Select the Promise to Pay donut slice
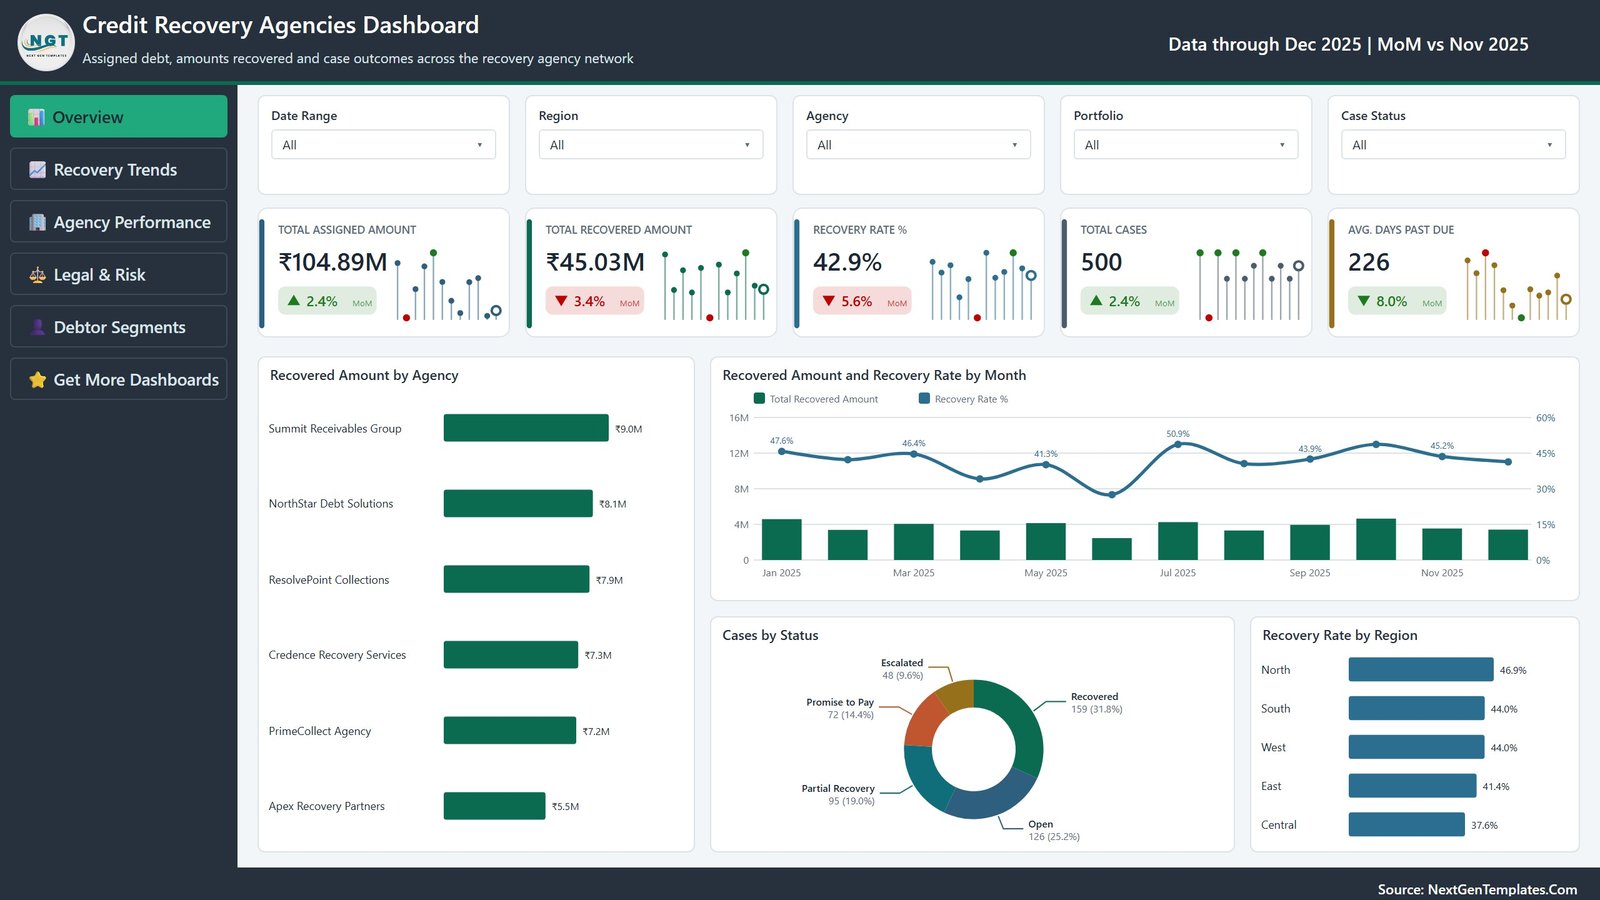1600x900 pixels. click(922, 718)
